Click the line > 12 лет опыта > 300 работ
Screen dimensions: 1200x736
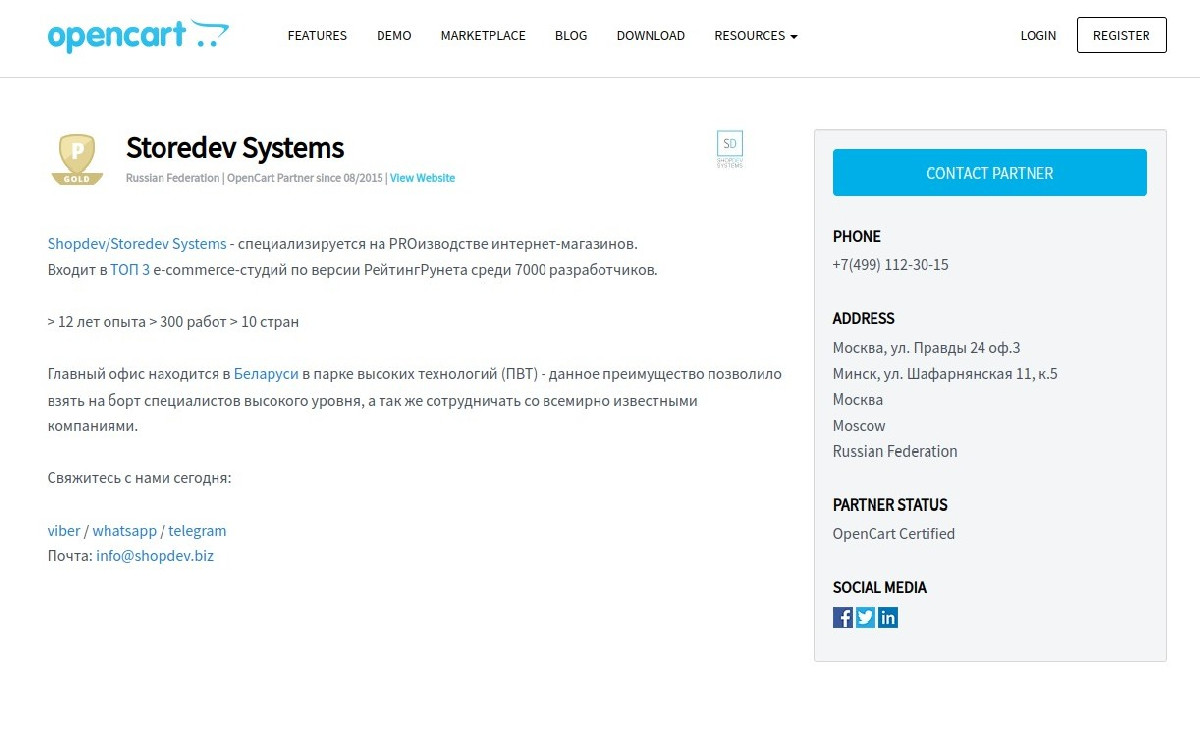click(x=137, y=322)
